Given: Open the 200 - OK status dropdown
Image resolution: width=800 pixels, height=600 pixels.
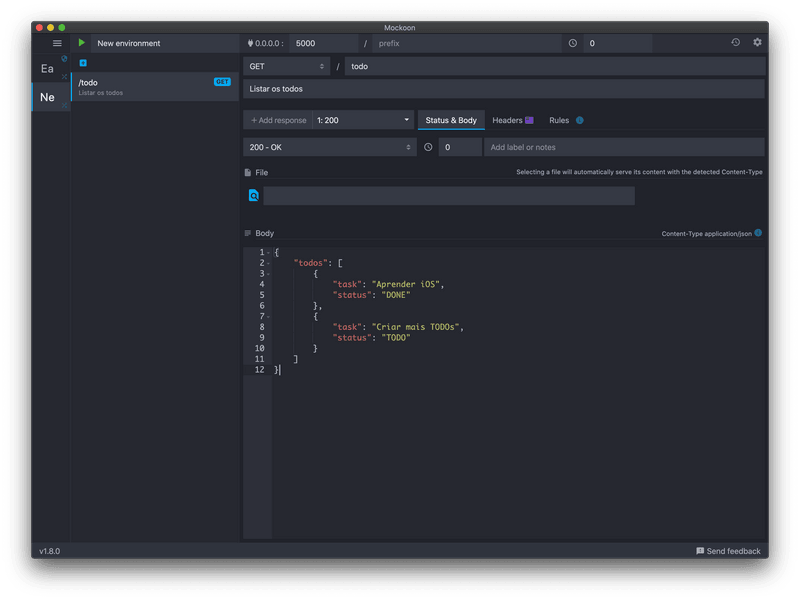Looking at the screenshot, I should coord(330,147).
